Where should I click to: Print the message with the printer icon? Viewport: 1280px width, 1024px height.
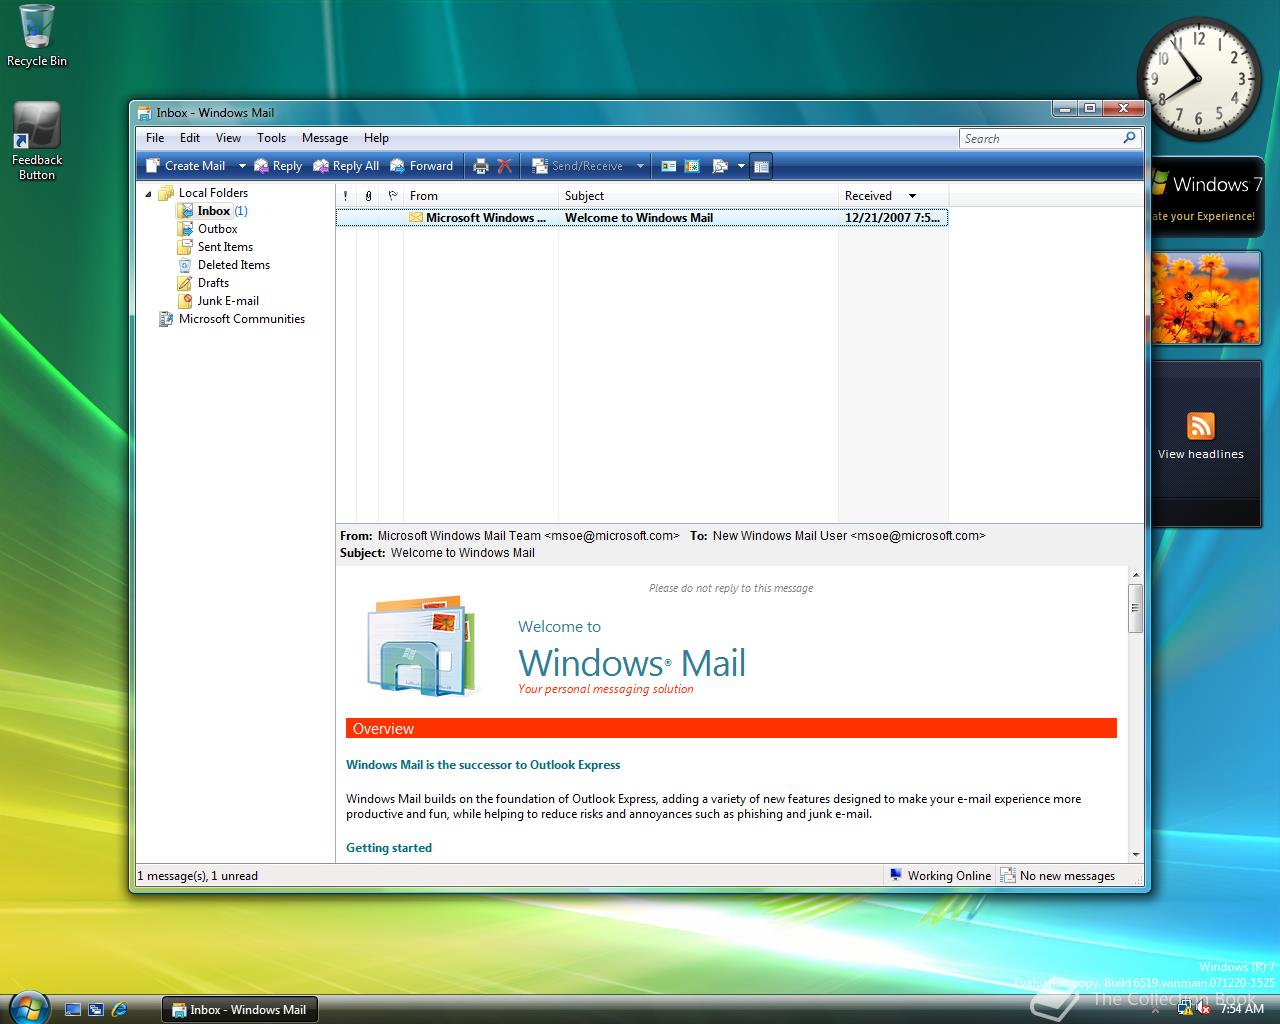coord(480,166)
